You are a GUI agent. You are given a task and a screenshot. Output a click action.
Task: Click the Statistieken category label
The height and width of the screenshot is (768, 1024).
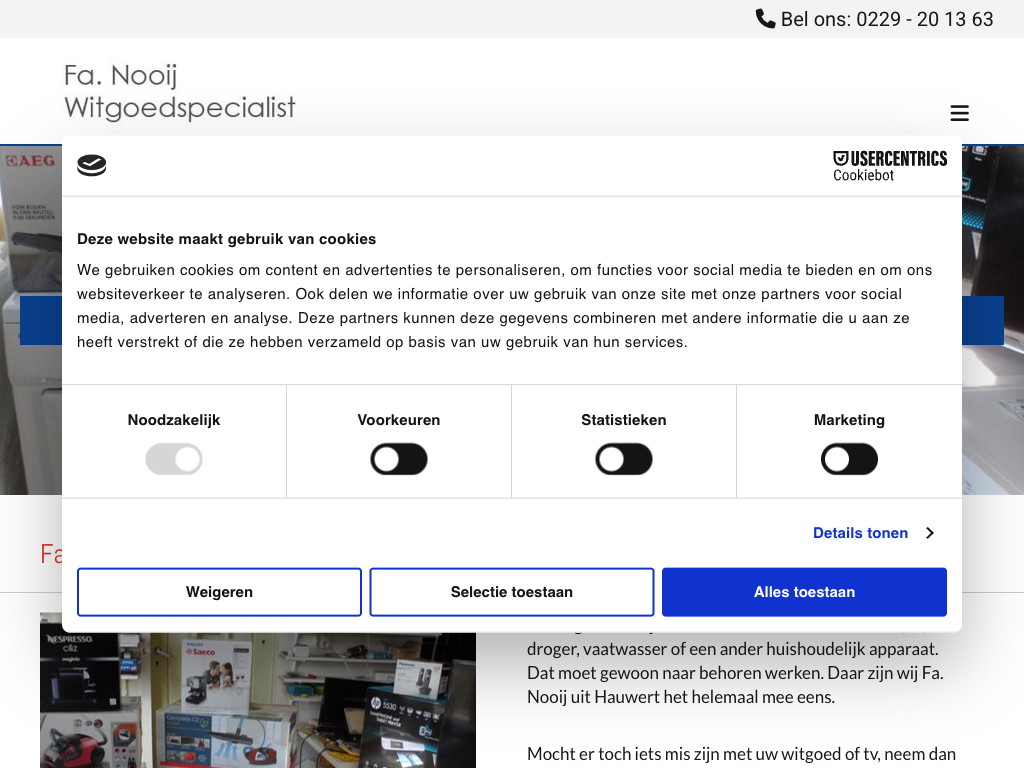pos(624,420)
